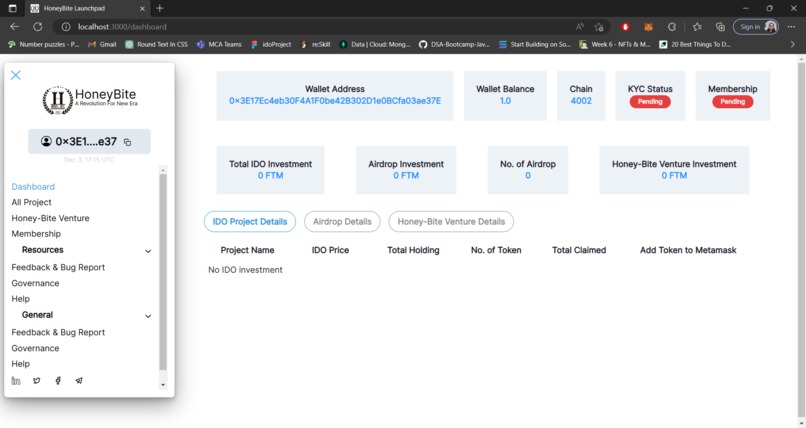Open Feedback & Bug Report under General

[58, 332]
